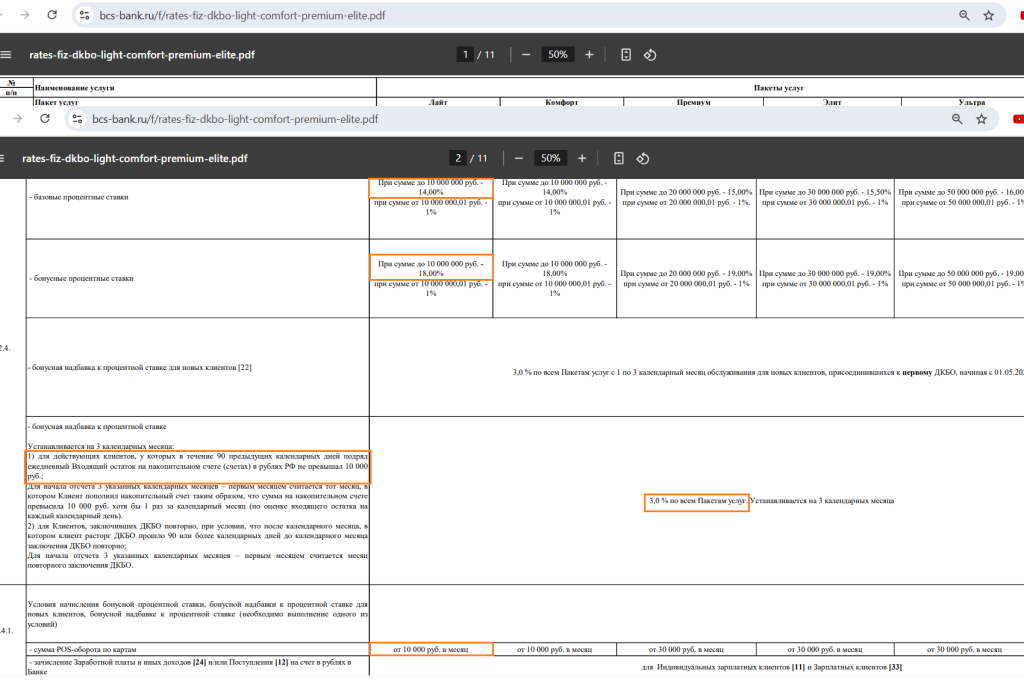Click row label '- базовые процентные ставки'
Image resolution: width=1024 pixels, height=693 pixels.
coord(79,197)
